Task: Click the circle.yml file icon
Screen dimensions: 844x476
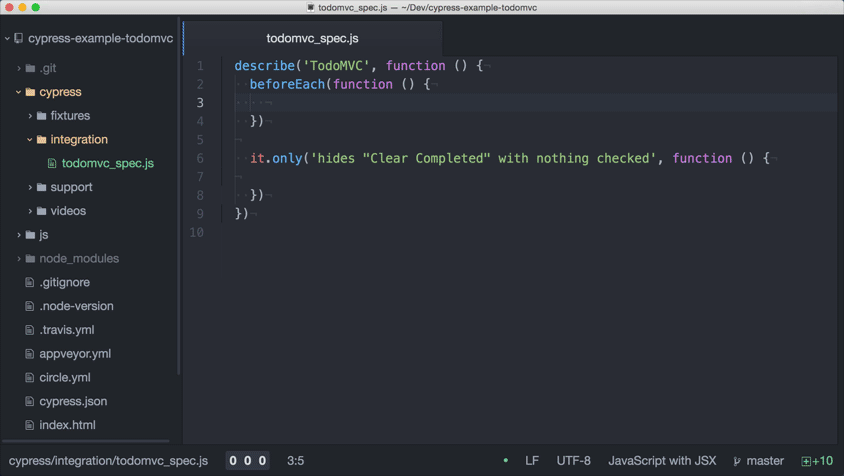Action: tap(30, 377)
